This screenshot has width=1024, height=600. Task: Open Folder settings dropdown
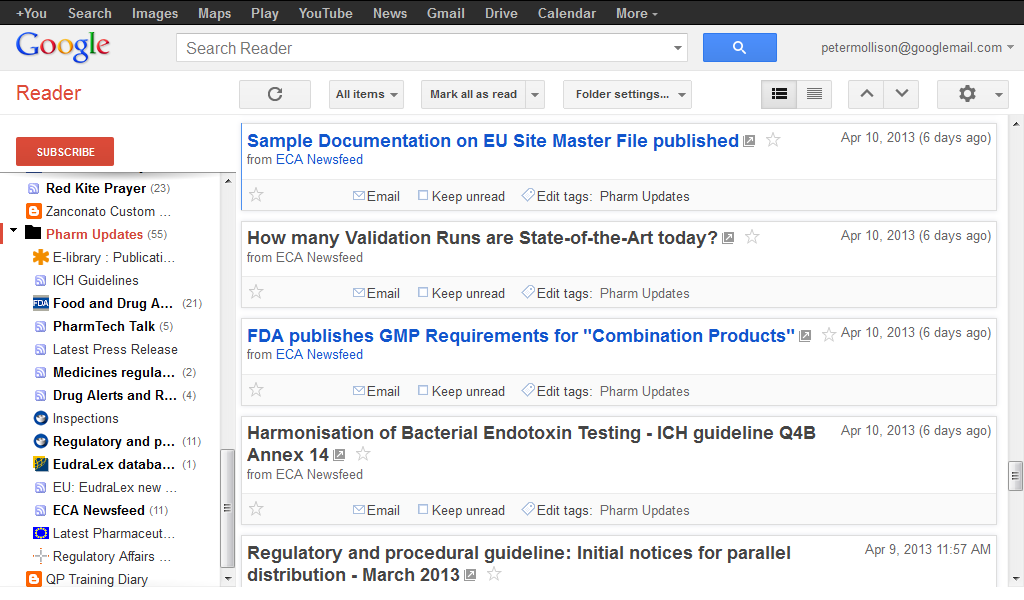click(x=627, y=94)
